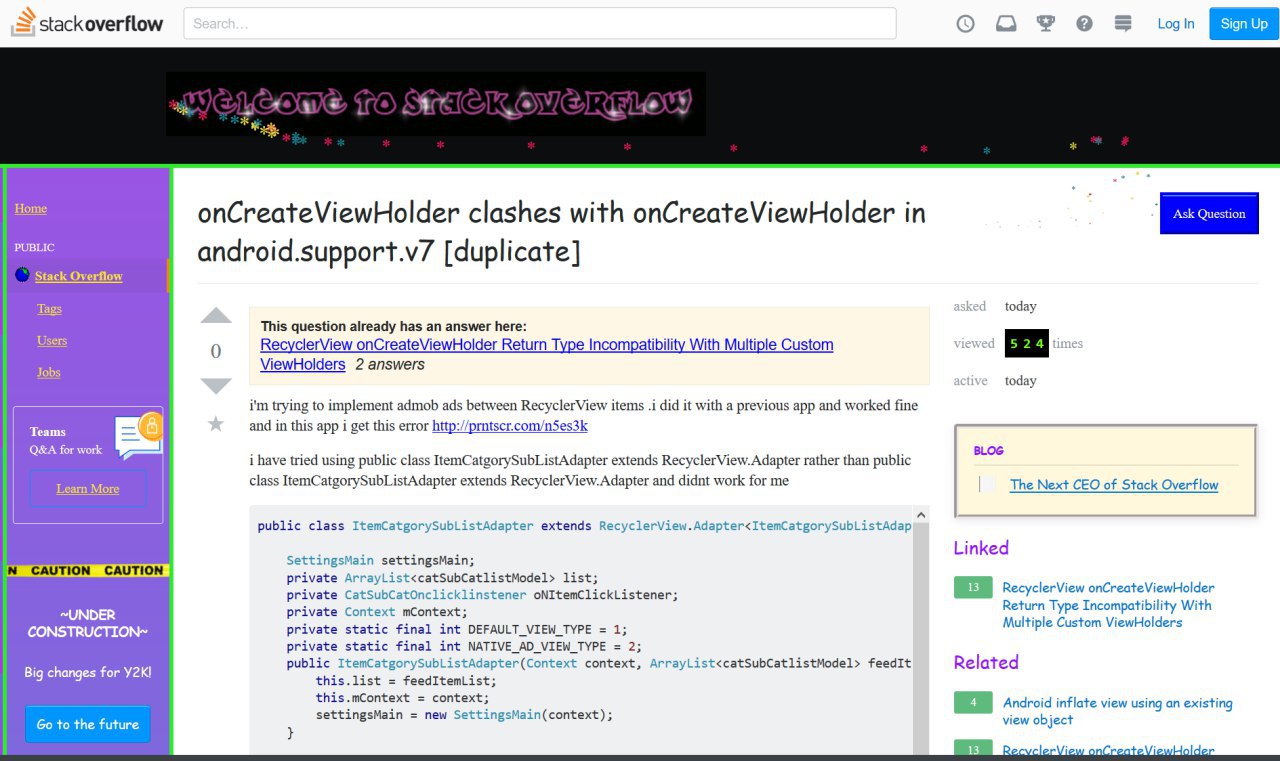Click the blog post icon beside Next CEO
The image size is (1280, 761).
click(988, 485)
